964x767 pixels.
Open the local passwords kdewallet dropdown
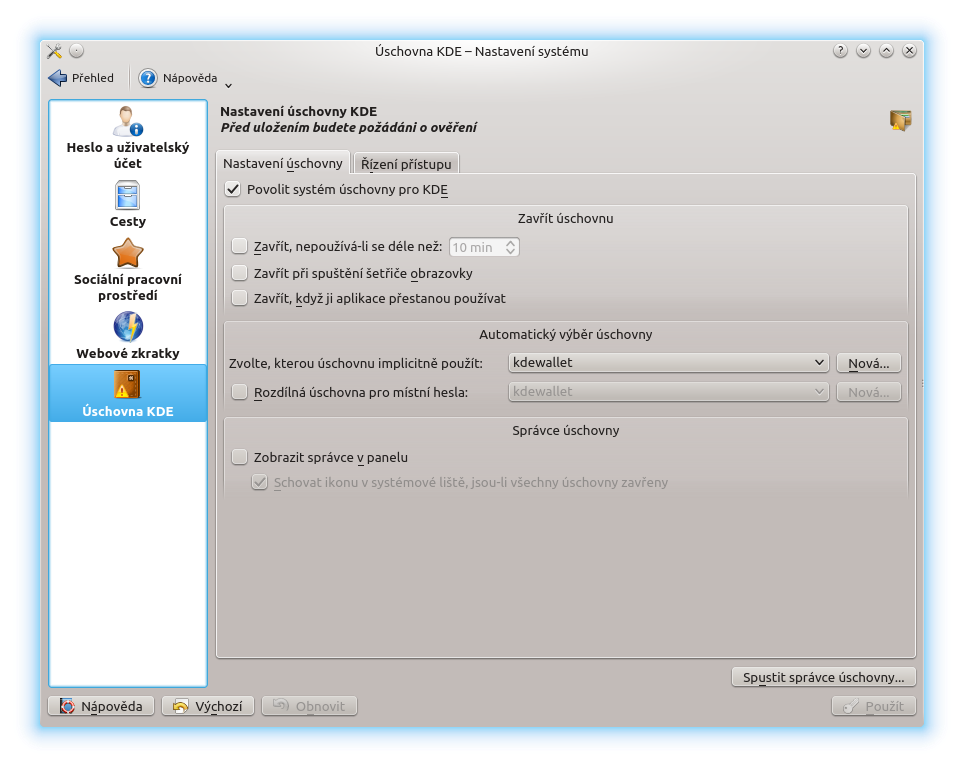coord(668,391)
